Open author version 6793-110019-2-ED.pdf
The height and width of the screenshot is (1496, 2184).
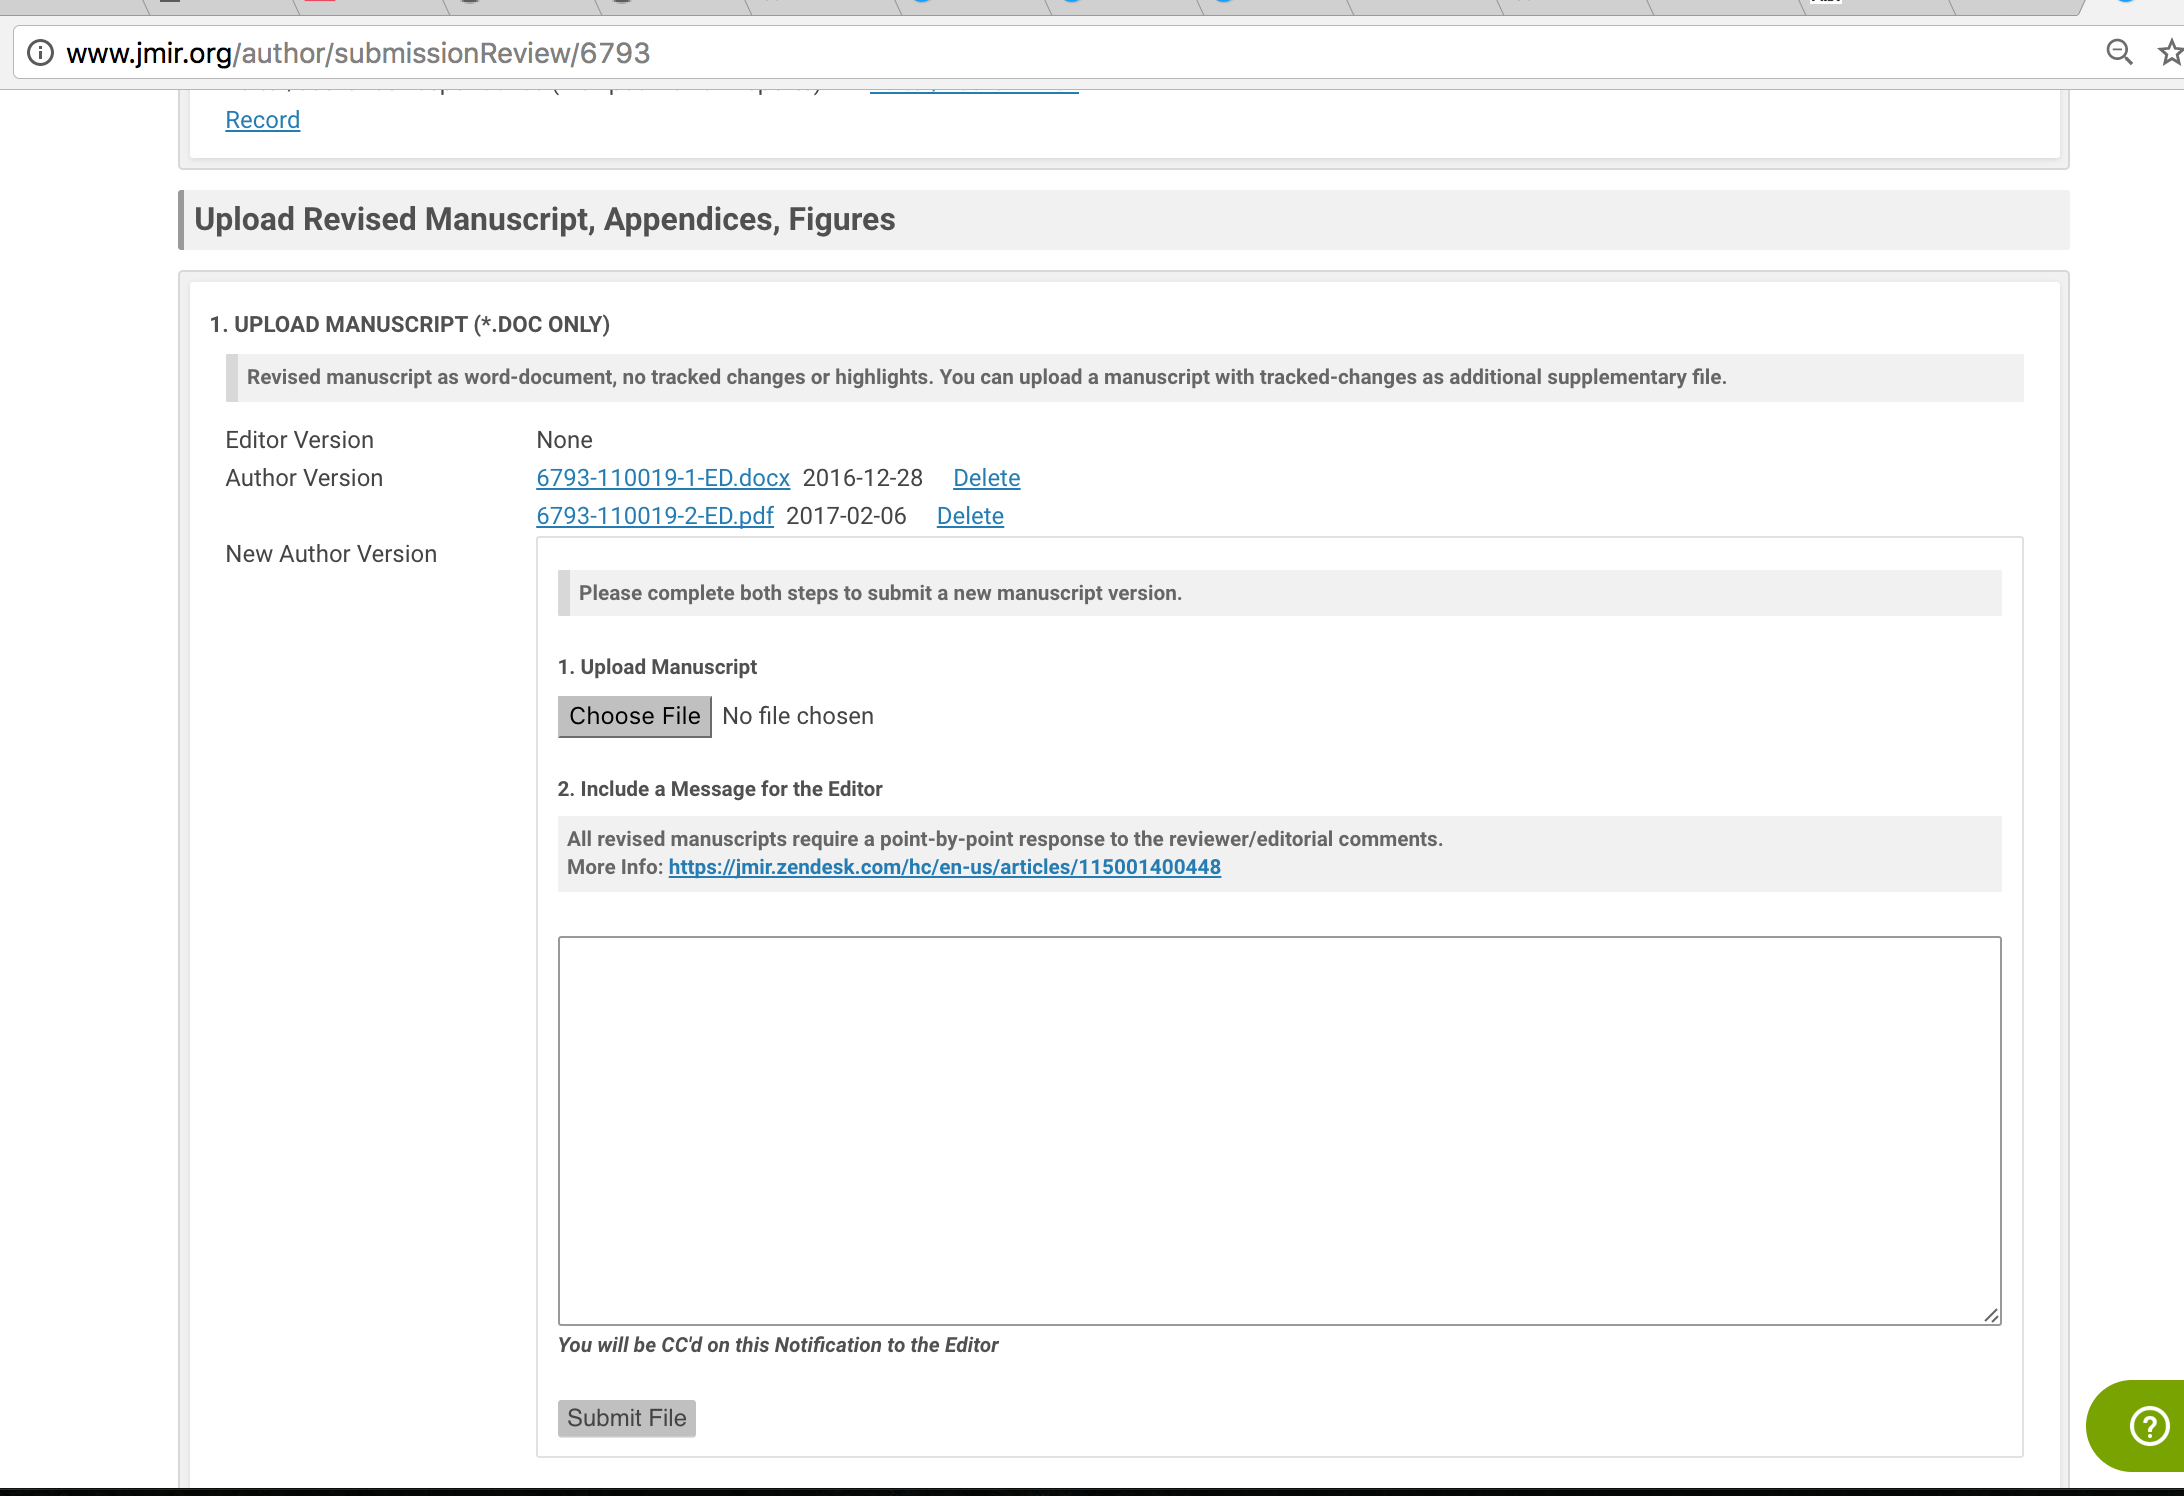click(x=655, y=516)
